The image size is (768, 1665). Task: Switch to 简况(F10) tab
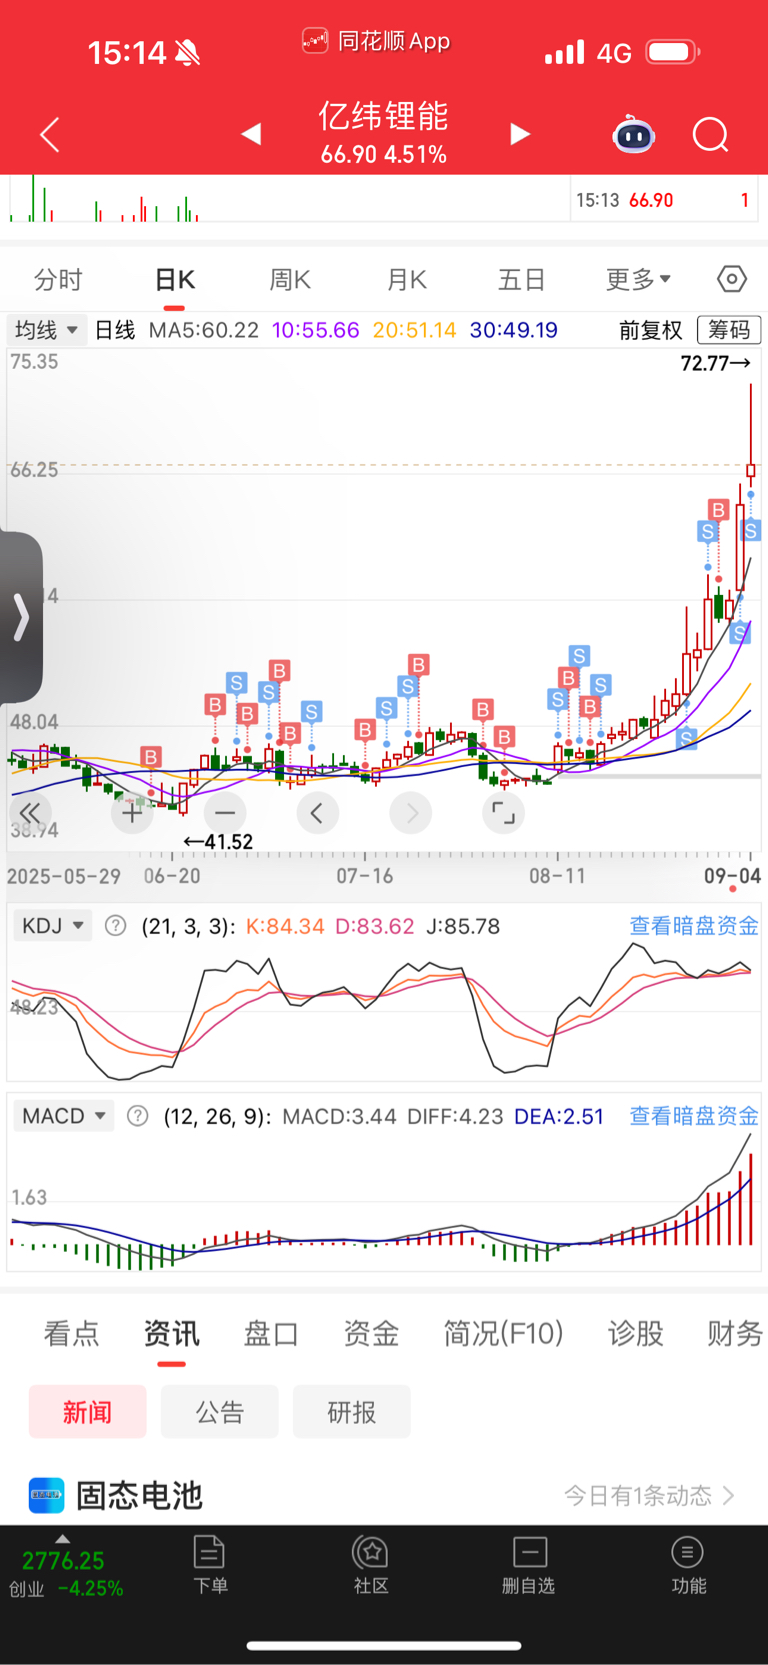point(503,1333)
